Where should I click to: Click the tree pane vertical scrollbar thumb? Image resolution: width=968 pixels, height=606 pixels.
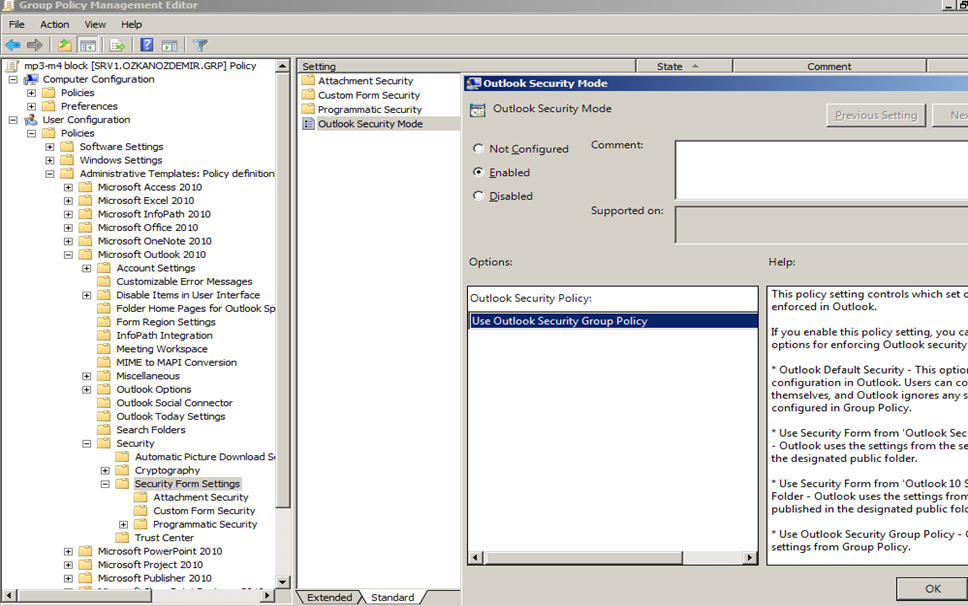[282, 291]
